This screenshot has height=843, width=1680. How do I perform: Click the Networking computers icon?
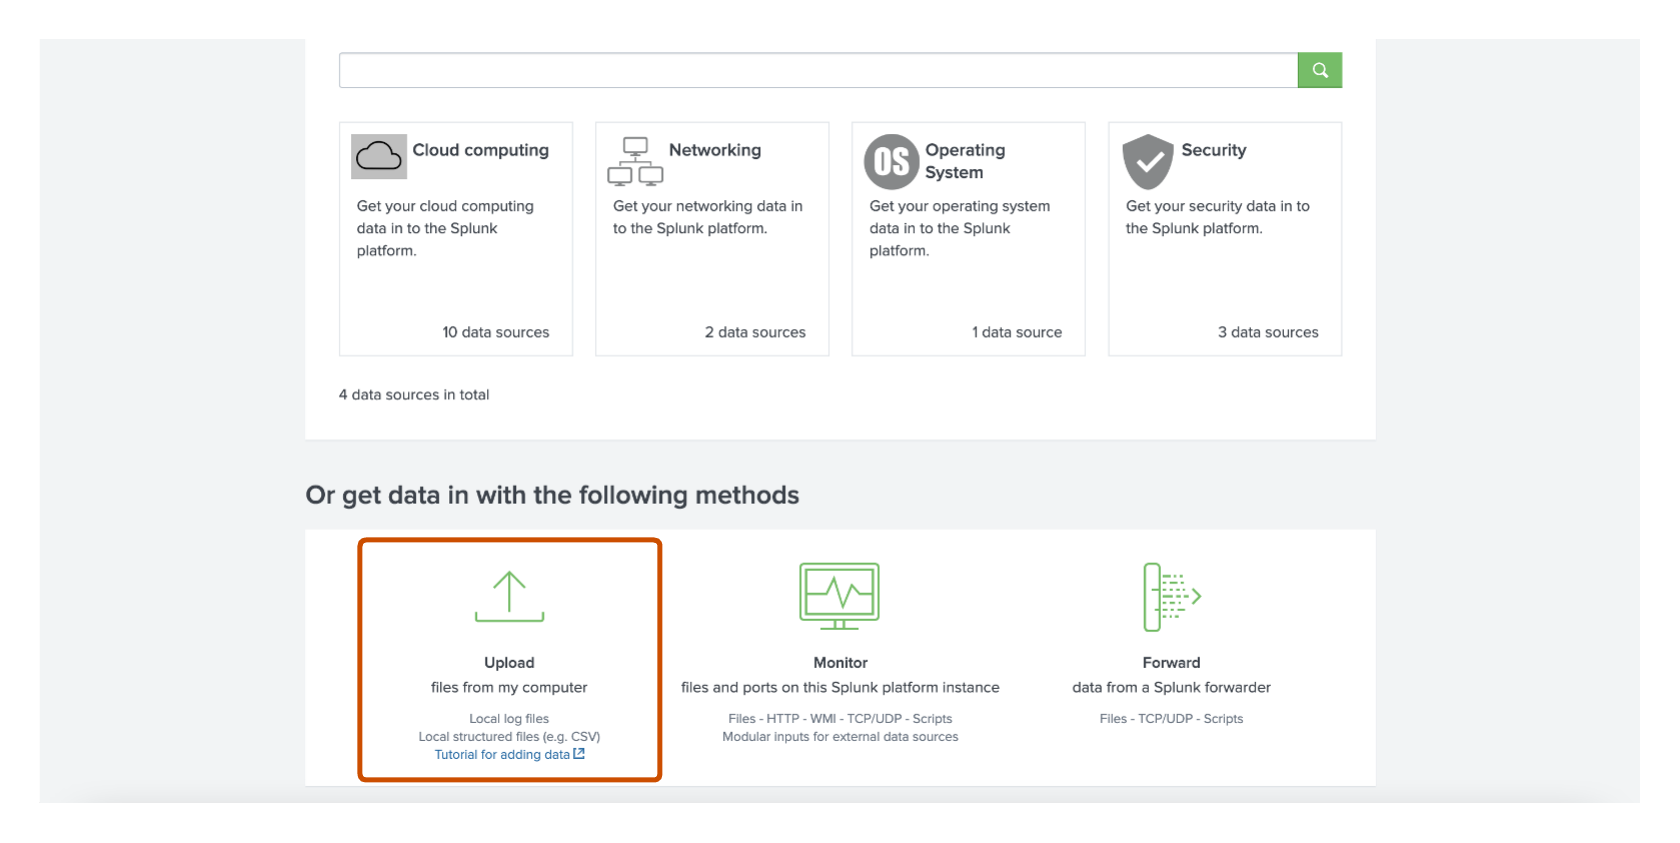pyautogui.click(x=635, y=161)
